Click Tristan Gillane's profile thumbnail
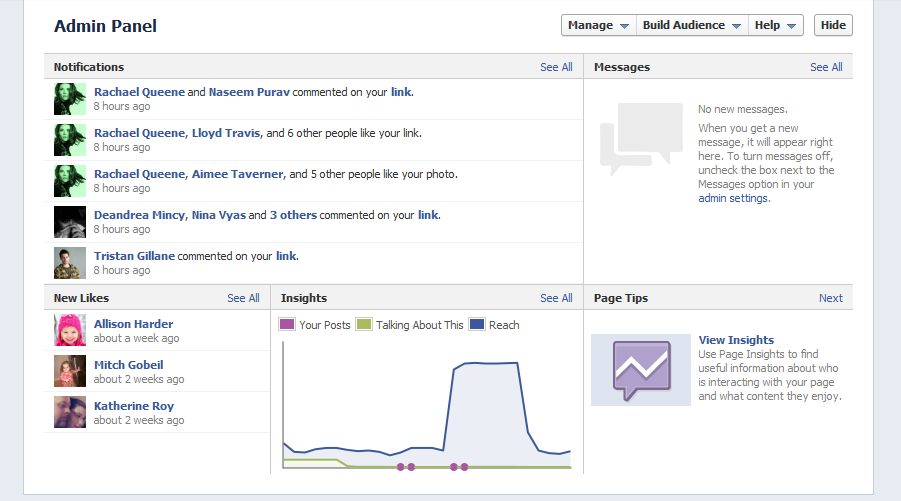This screenshot has height=501, width=901. pos(70,263)
